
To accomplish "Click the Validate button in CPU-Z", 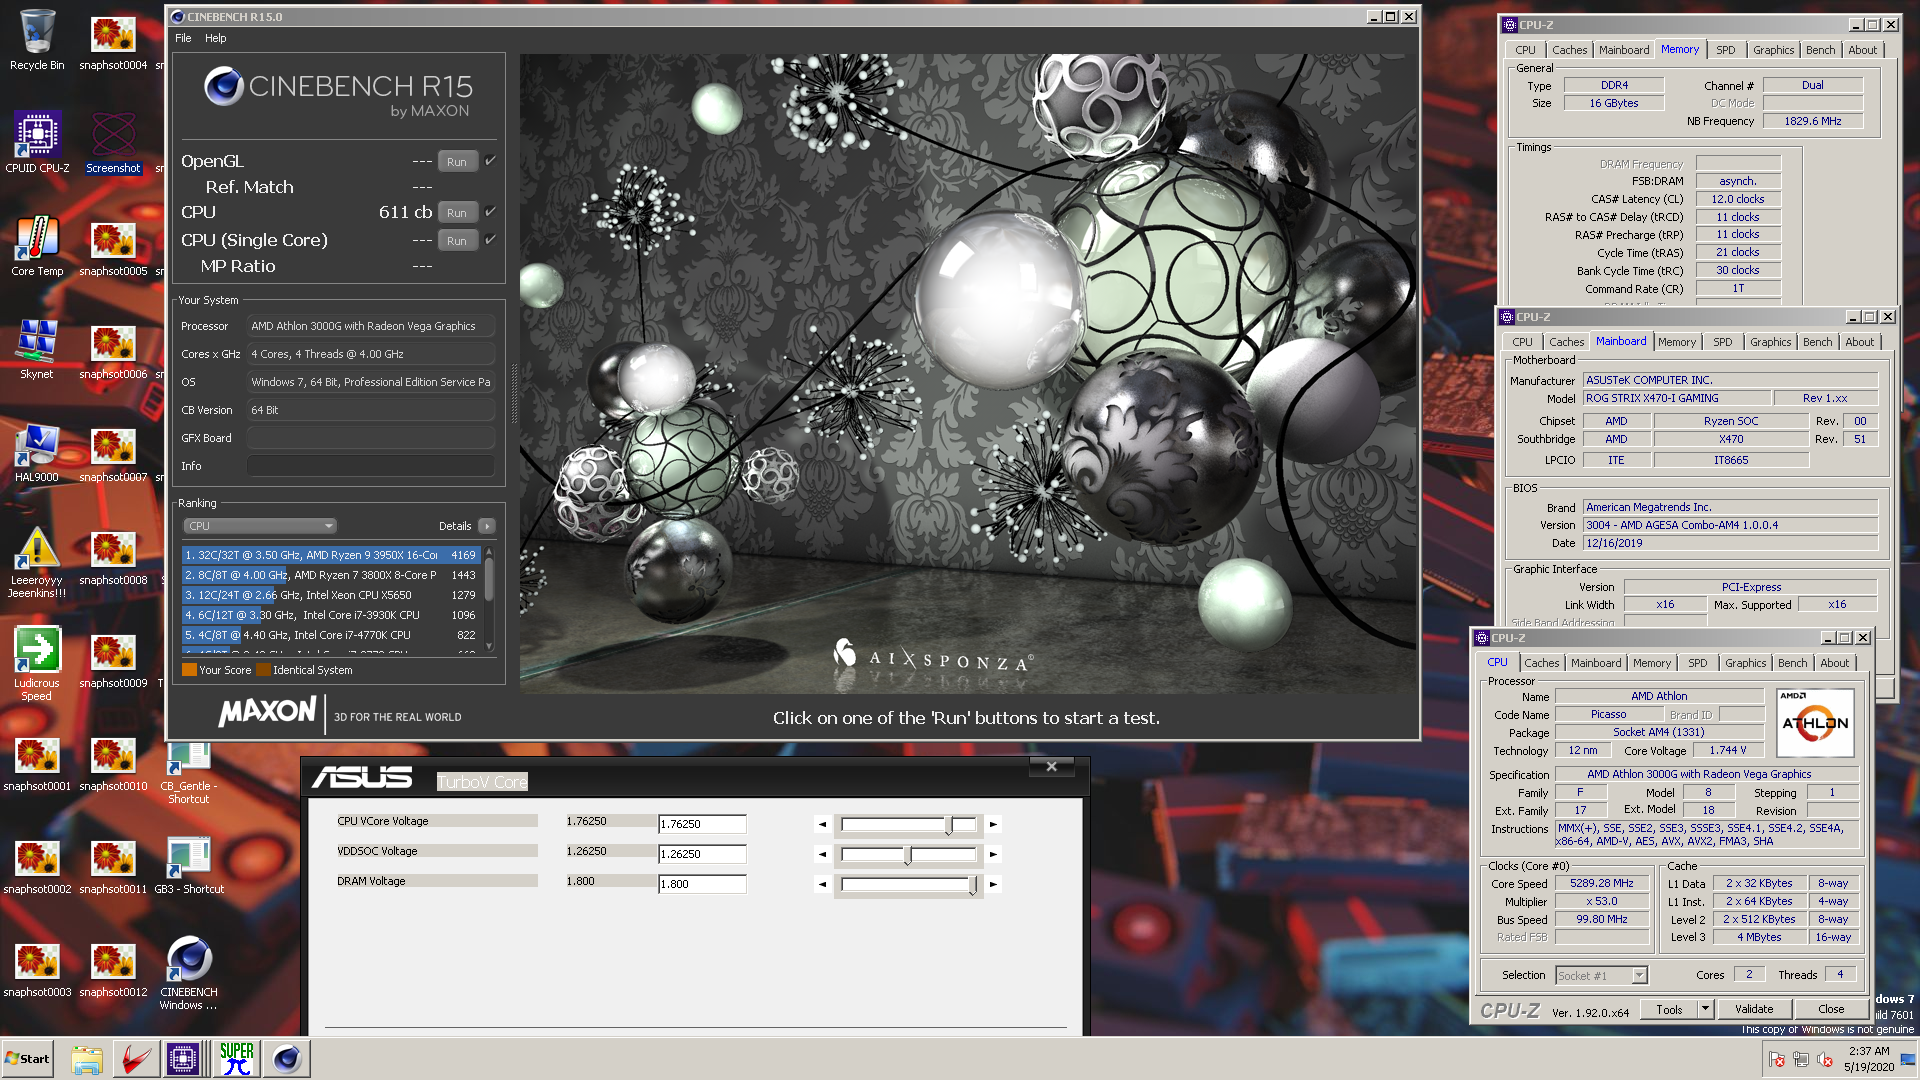I will pyautogui.click(x=1754, y=1009).
